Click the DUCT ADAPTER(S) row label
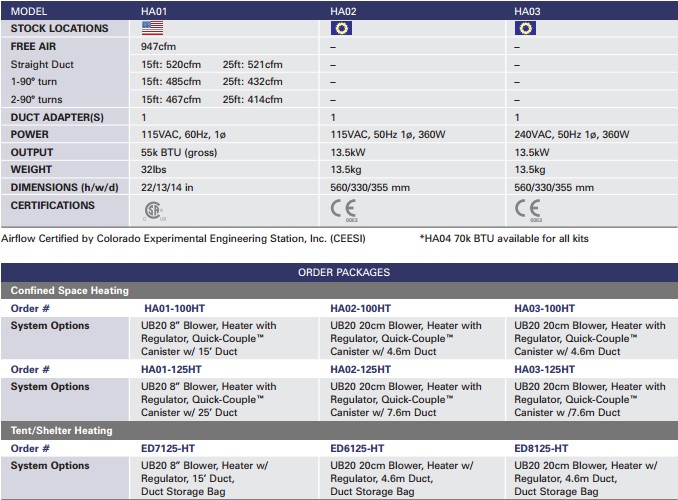 point(57,117)
